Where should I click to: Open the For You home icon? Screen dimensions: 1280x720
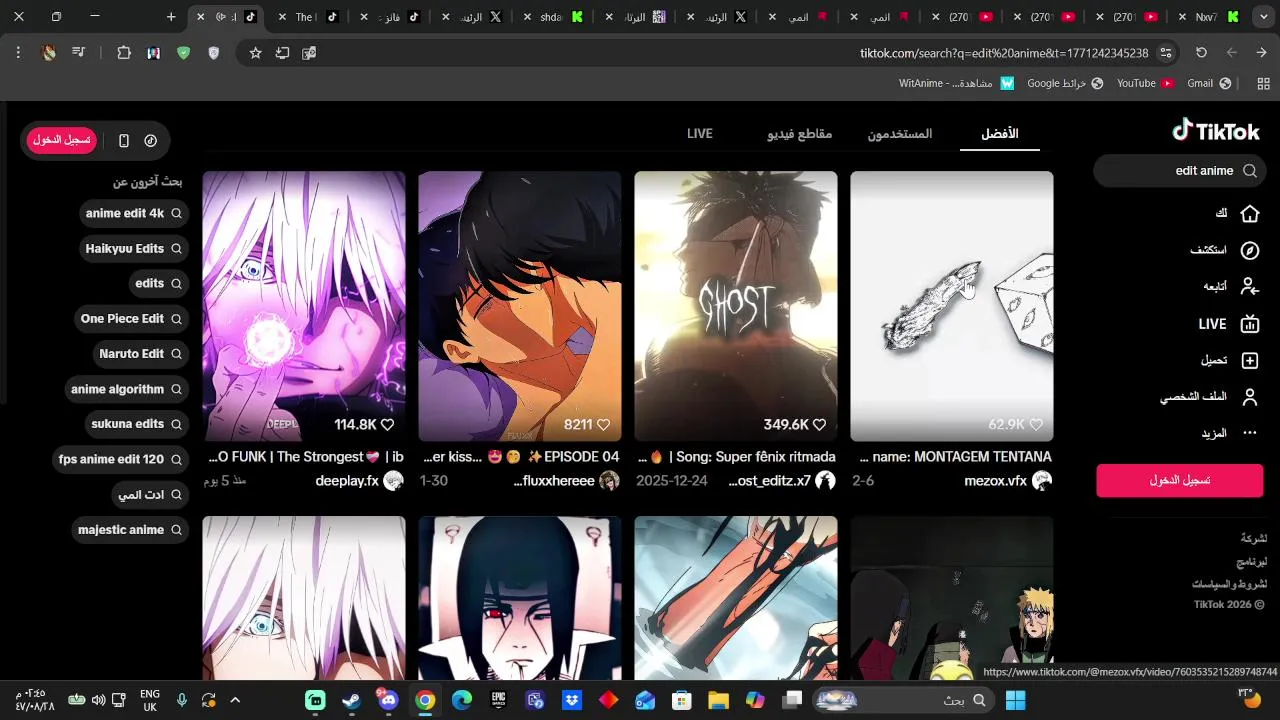[1249, 213]
